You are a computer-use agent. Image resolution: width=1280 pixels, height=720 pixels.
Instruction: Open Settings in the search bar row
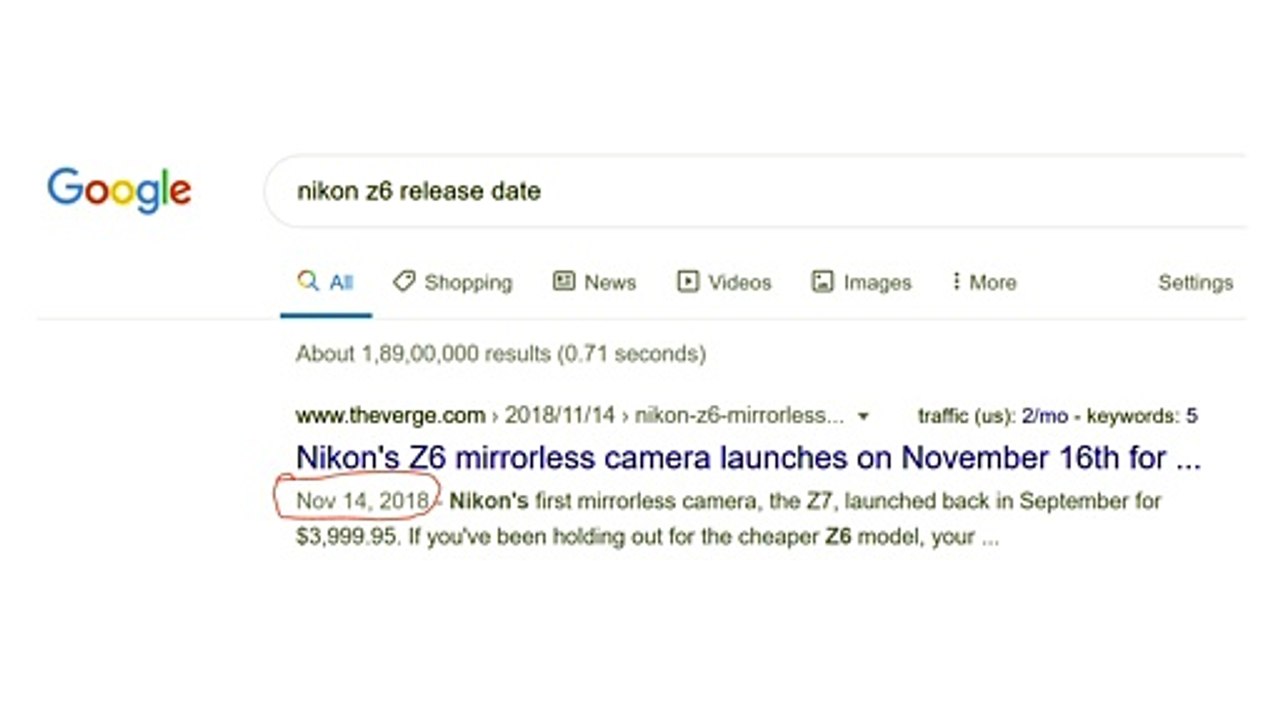pos(1195,283)
